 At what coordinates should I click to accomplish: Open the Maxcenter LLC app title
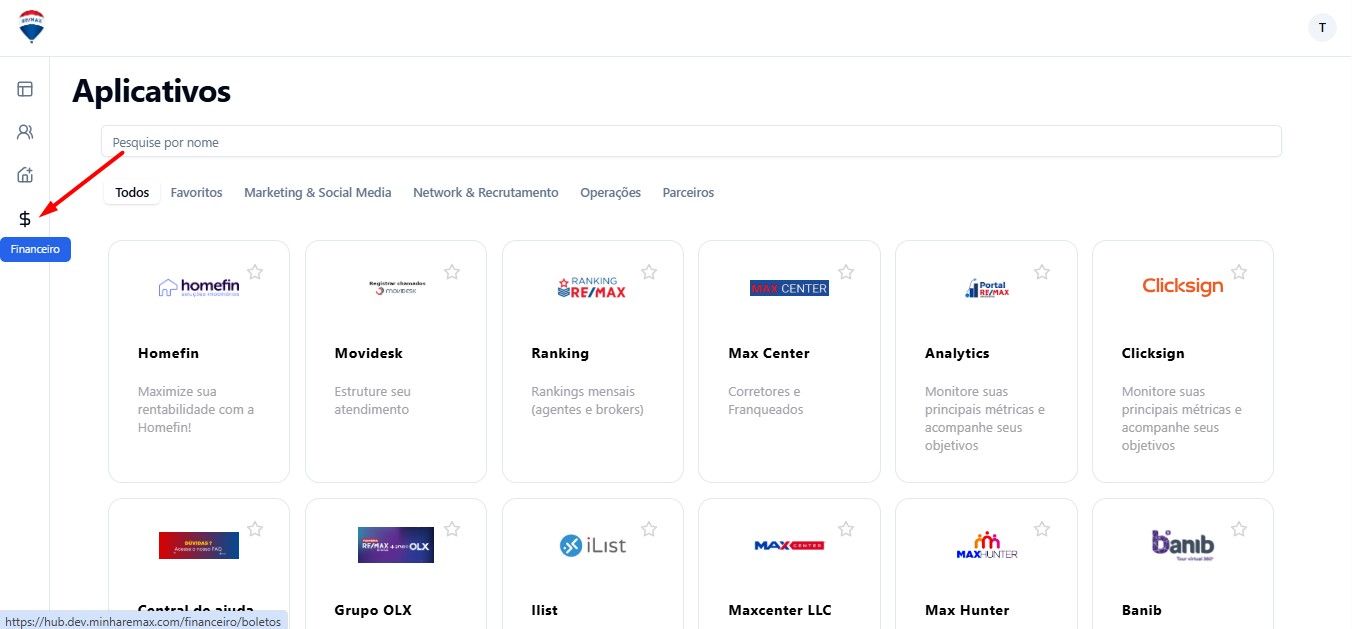780,610
